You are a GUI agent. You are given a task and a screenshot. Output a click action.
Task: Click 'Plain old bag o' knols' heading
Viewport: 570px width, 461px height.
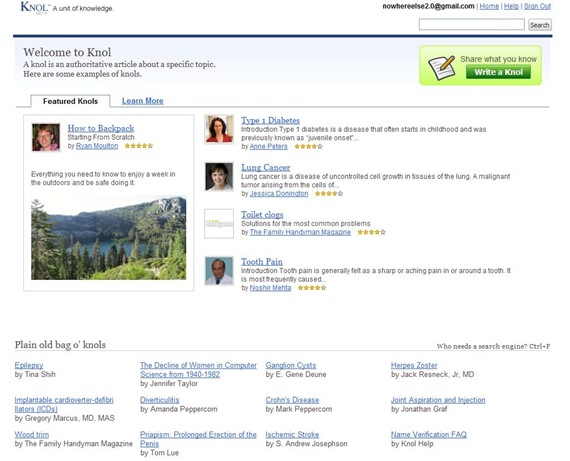pyautogui.click(x=60, y=344)
